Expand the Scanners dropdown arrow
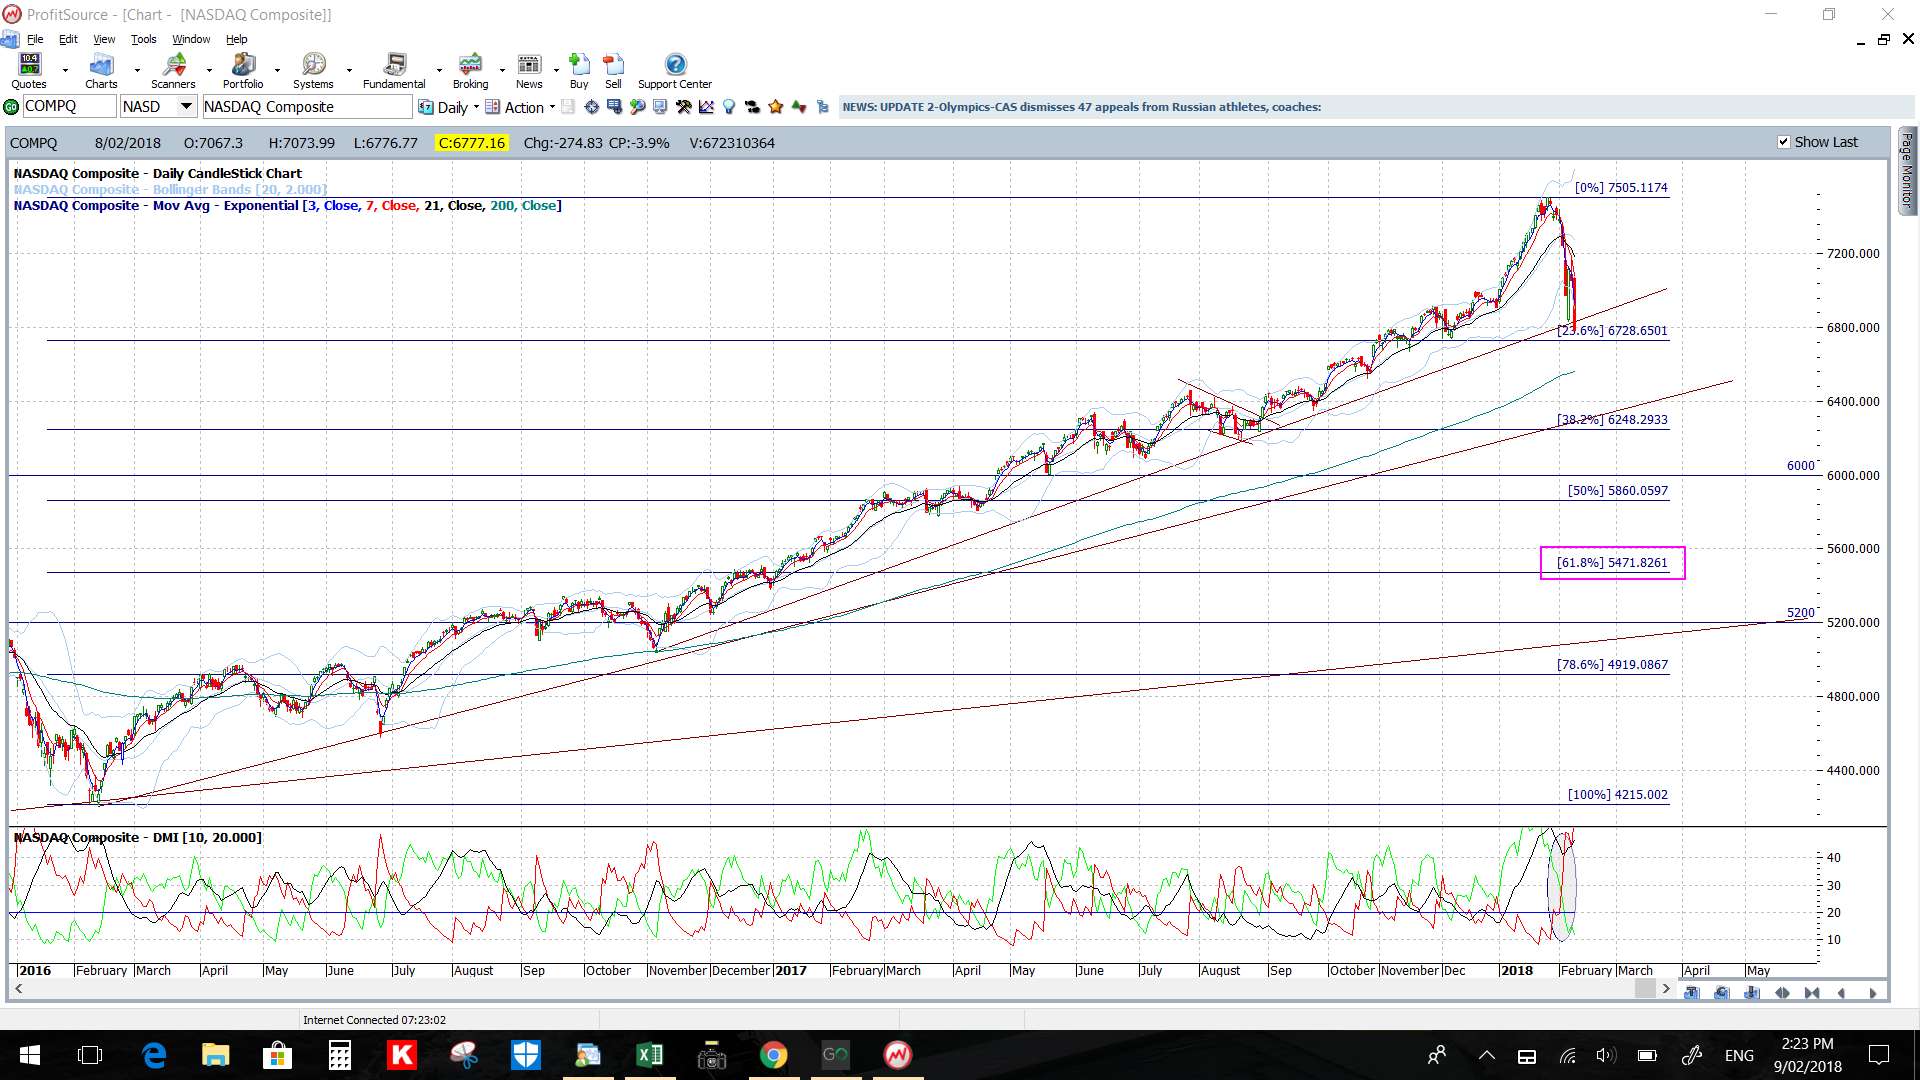Viewport: 1920px width, 1080px height. pyautogui.click(x=209, y=71)
